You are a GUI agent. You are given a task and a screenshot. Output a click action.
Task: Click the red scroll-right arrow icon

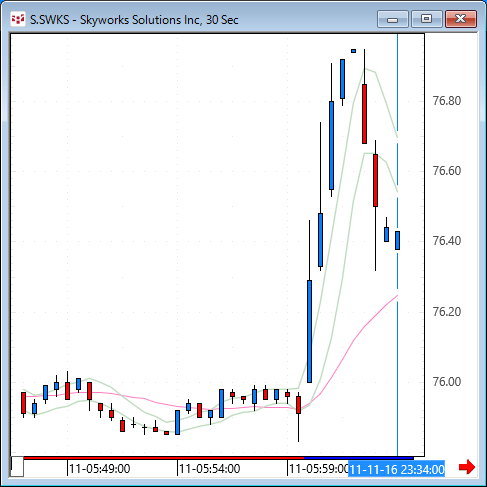467,467
